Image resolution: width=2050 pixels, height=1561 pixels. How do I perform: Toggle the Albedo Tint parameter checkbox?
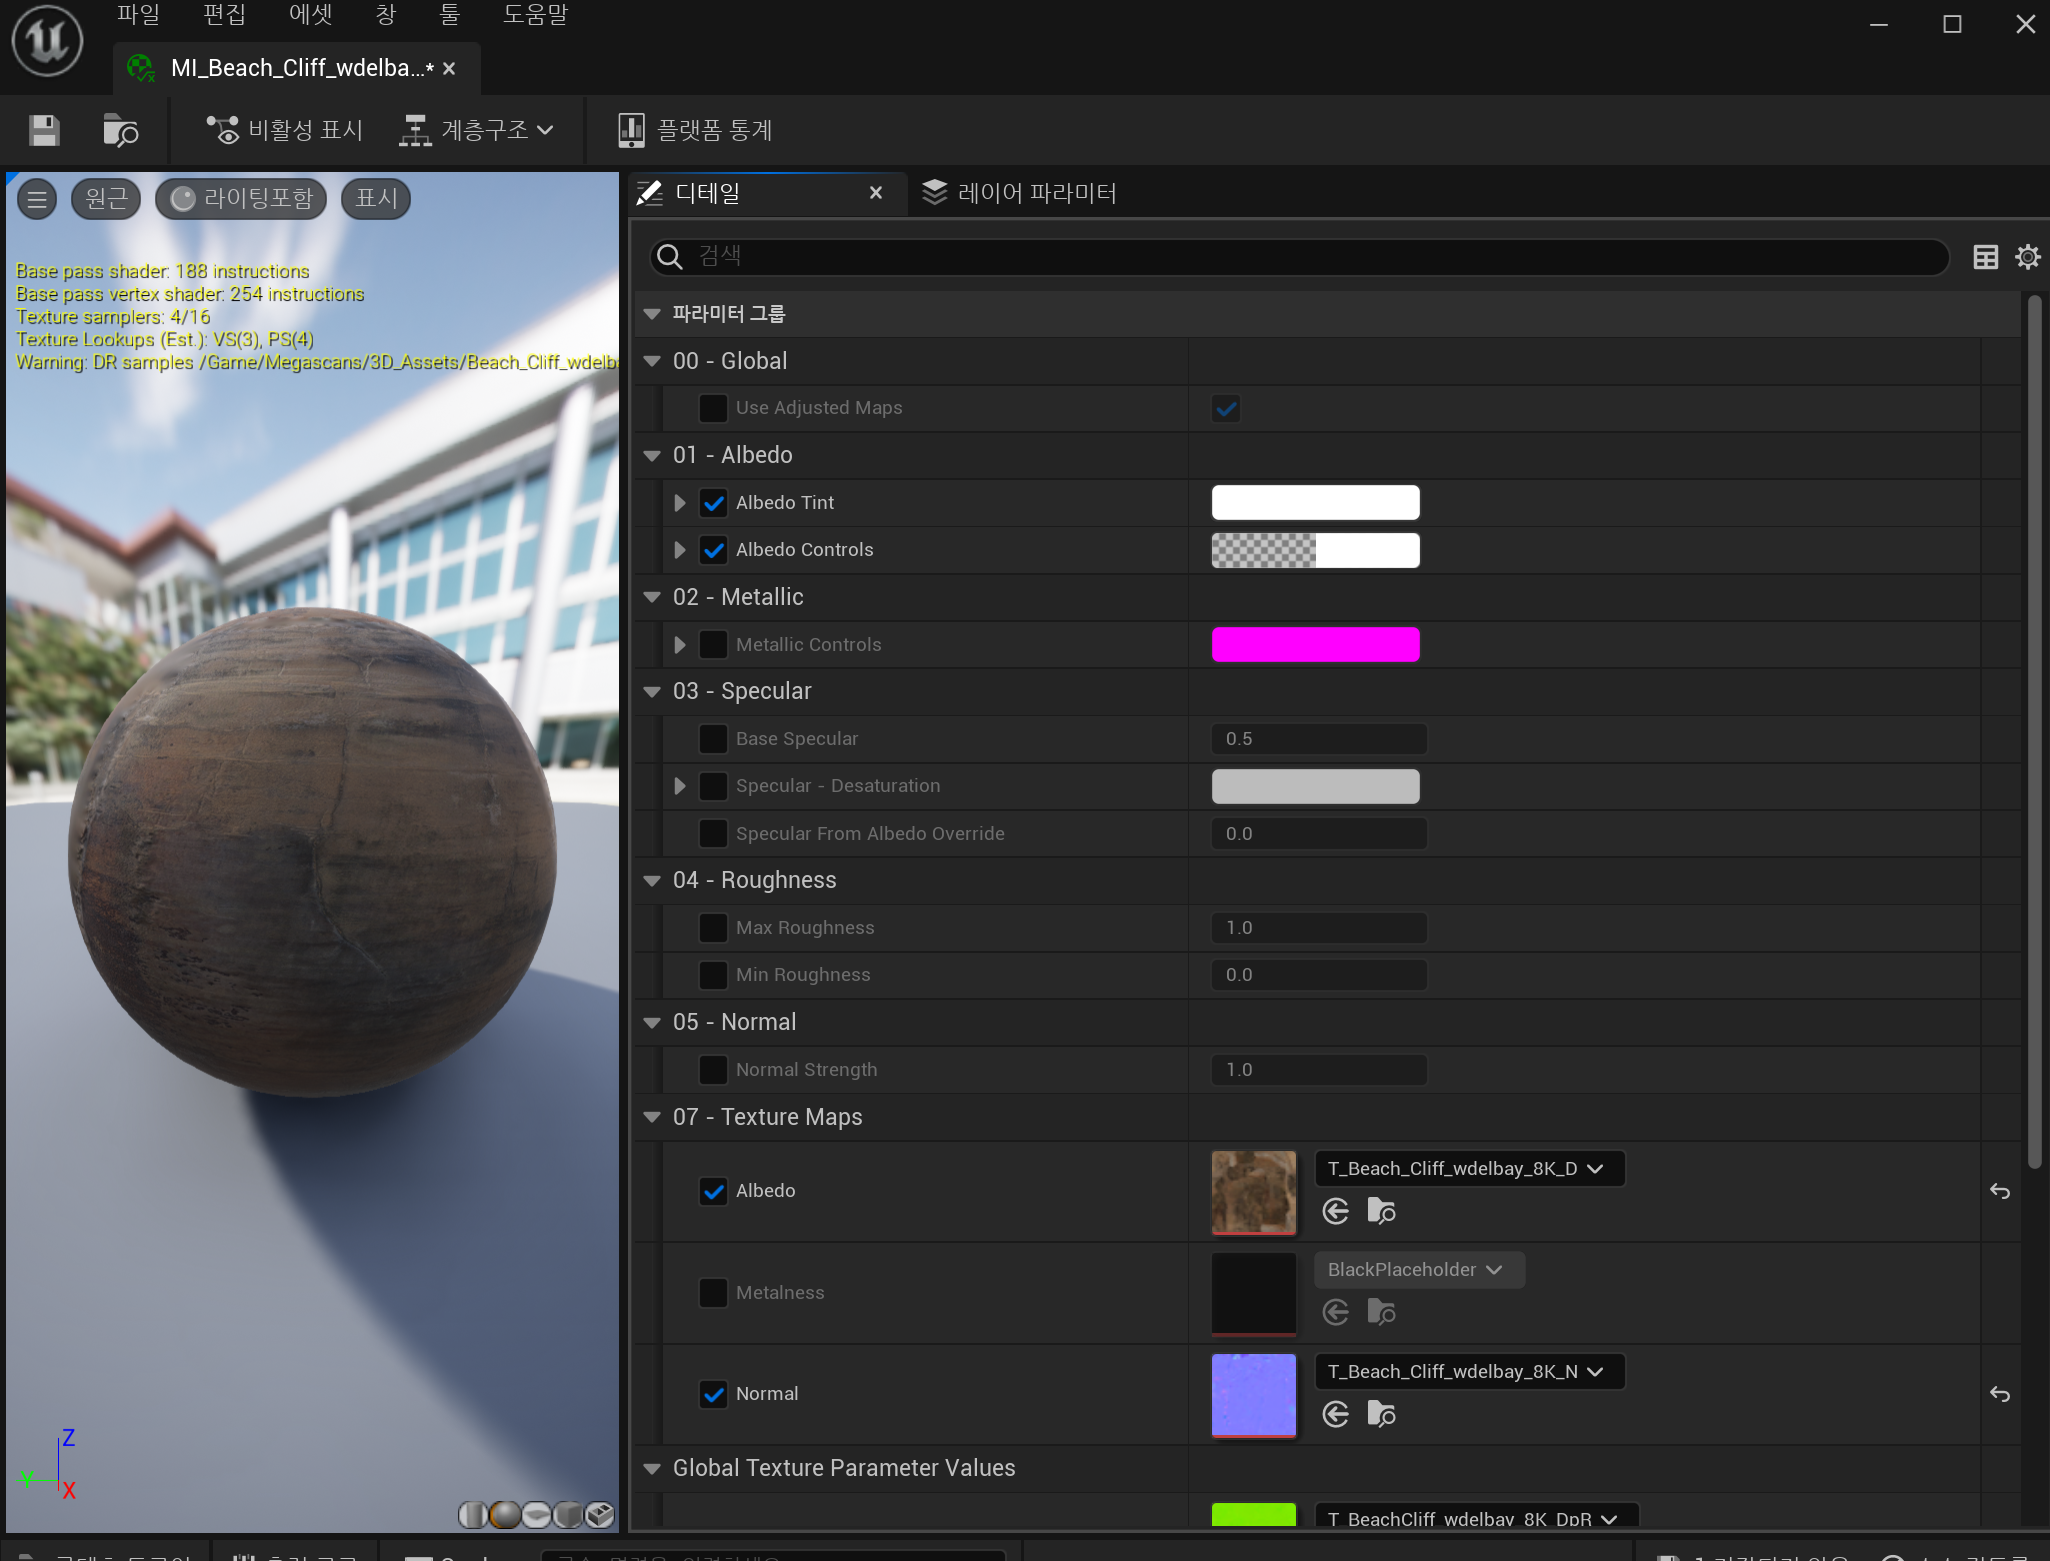(x=713, y=503)
